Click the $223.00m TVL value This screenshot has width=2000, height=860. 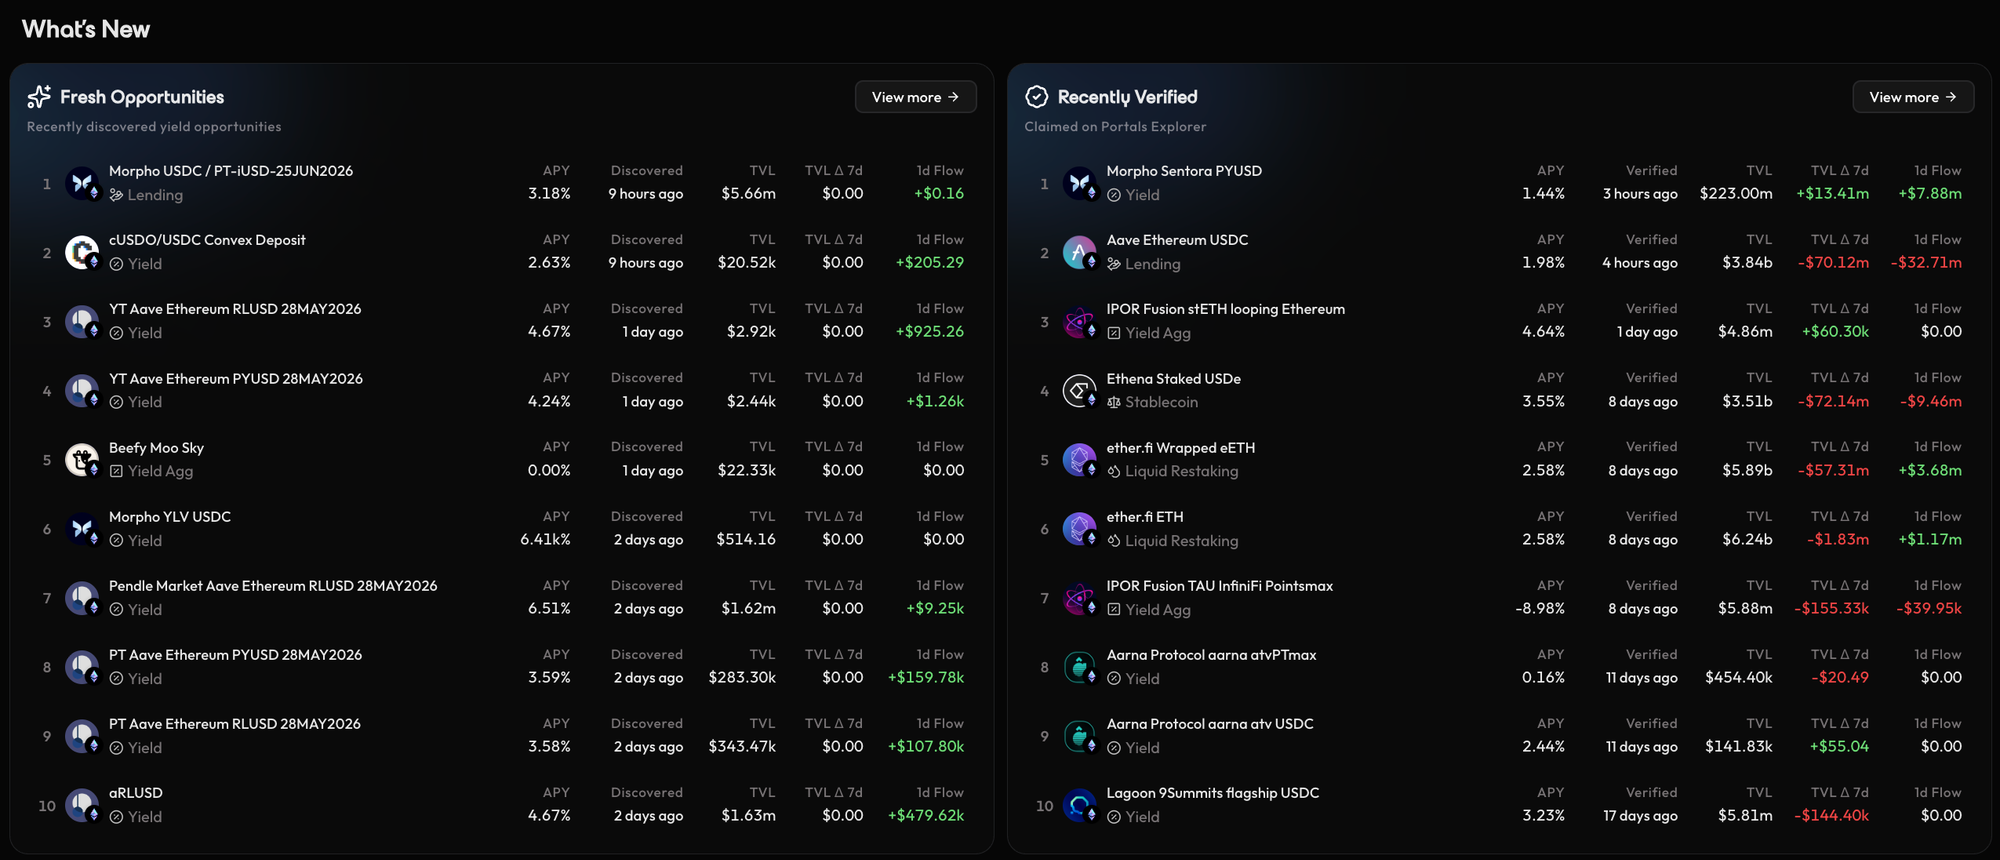point(1736,194)
